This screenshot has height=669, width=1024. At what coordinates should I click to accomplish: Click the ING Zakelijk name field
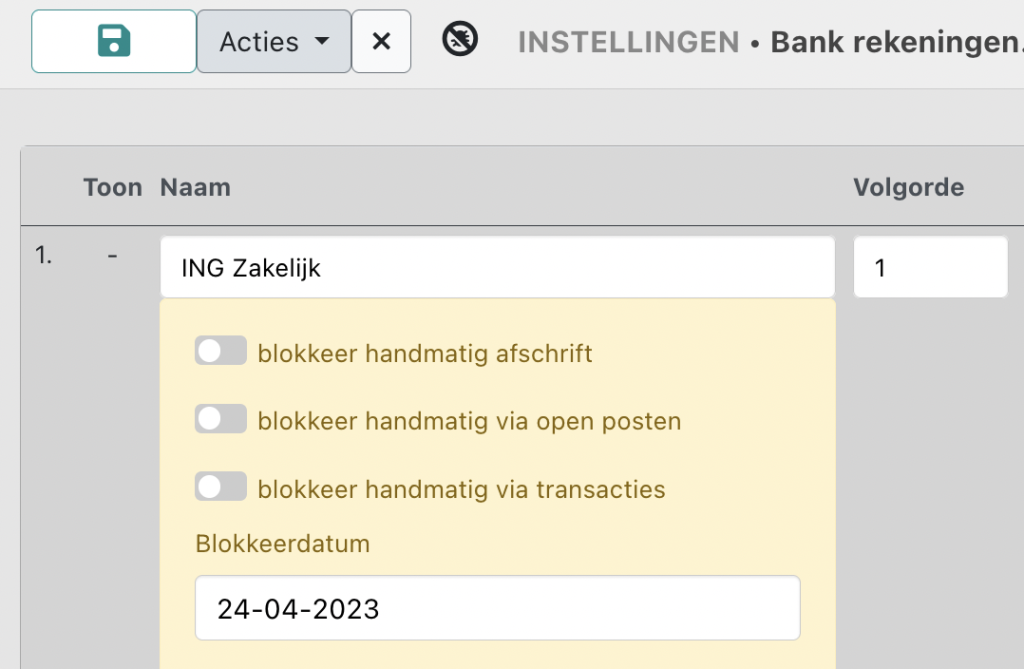pos(497,266)
